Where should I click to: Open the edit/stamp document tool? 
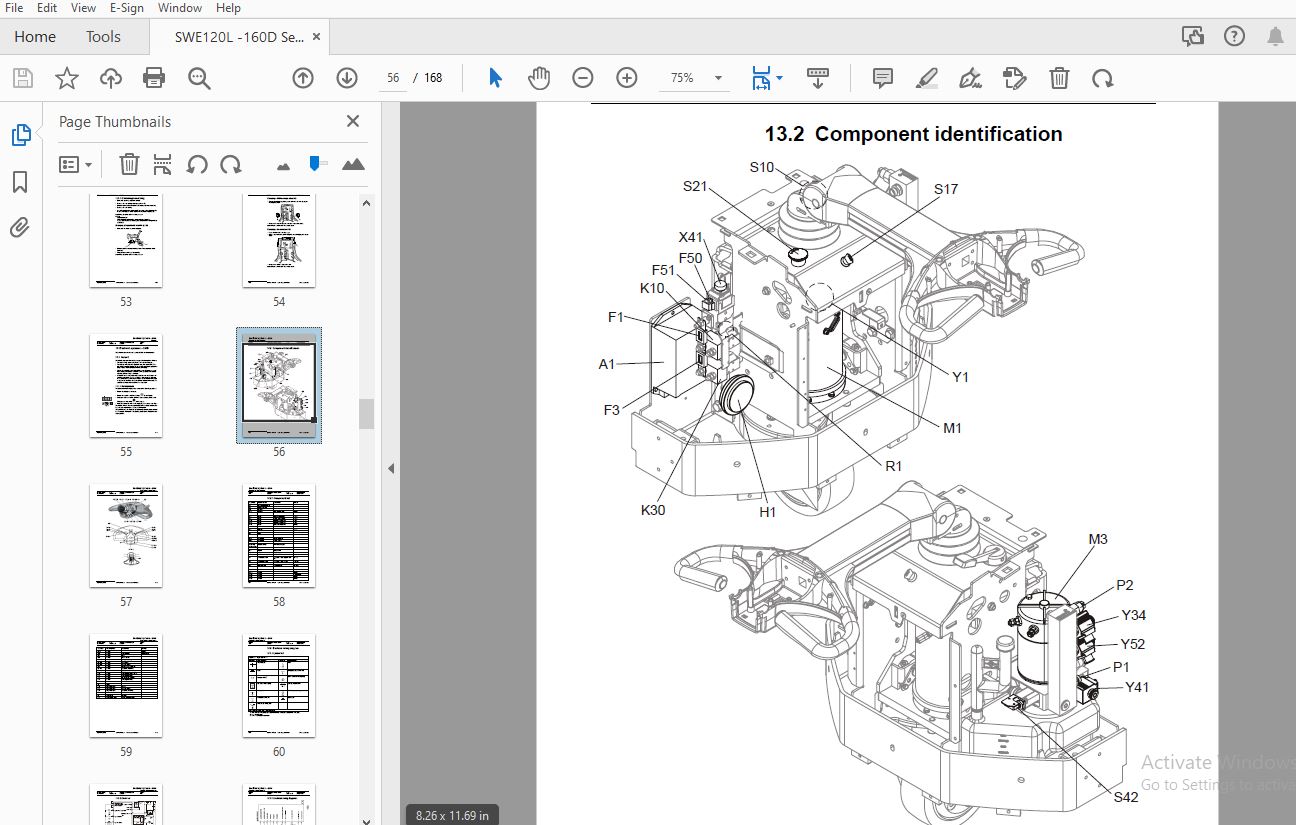pyautogui.click(x=1015, y=78)
